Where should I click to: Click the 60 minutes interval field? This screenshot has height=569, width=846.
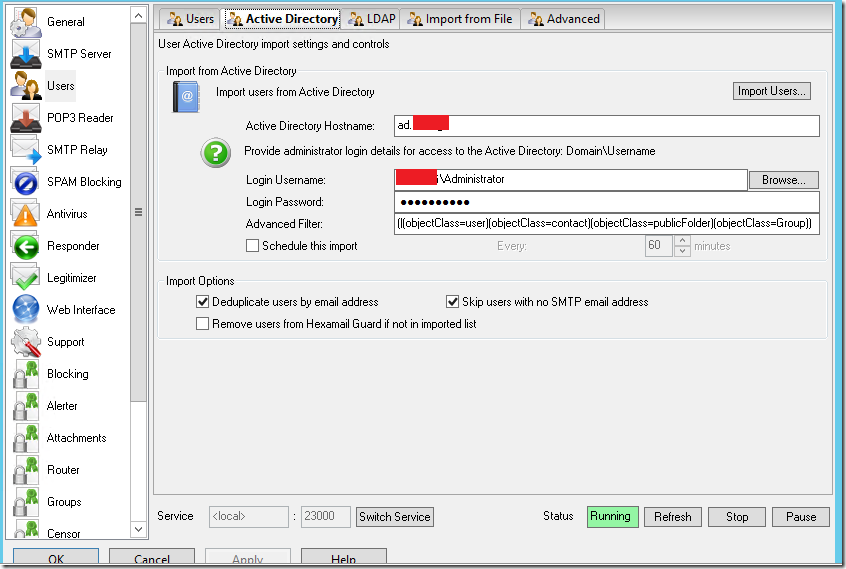coord(659,246)
